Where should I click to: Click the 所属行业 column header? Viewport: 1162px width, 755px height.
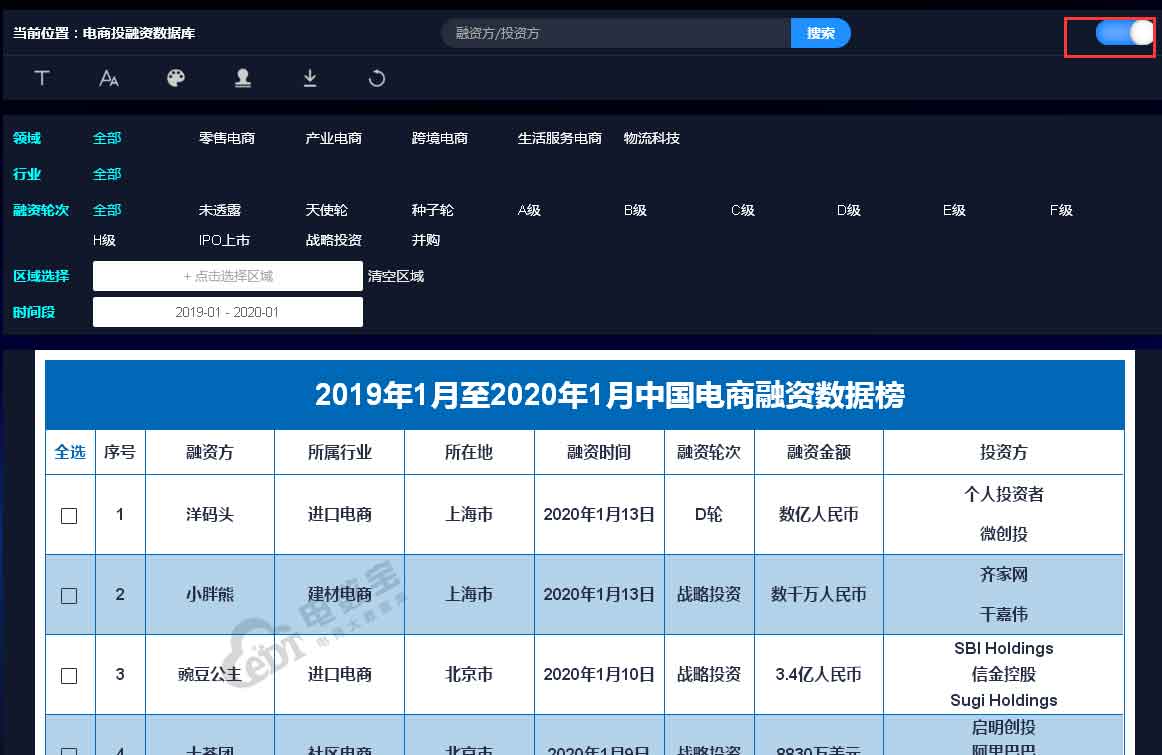point(339,452)
